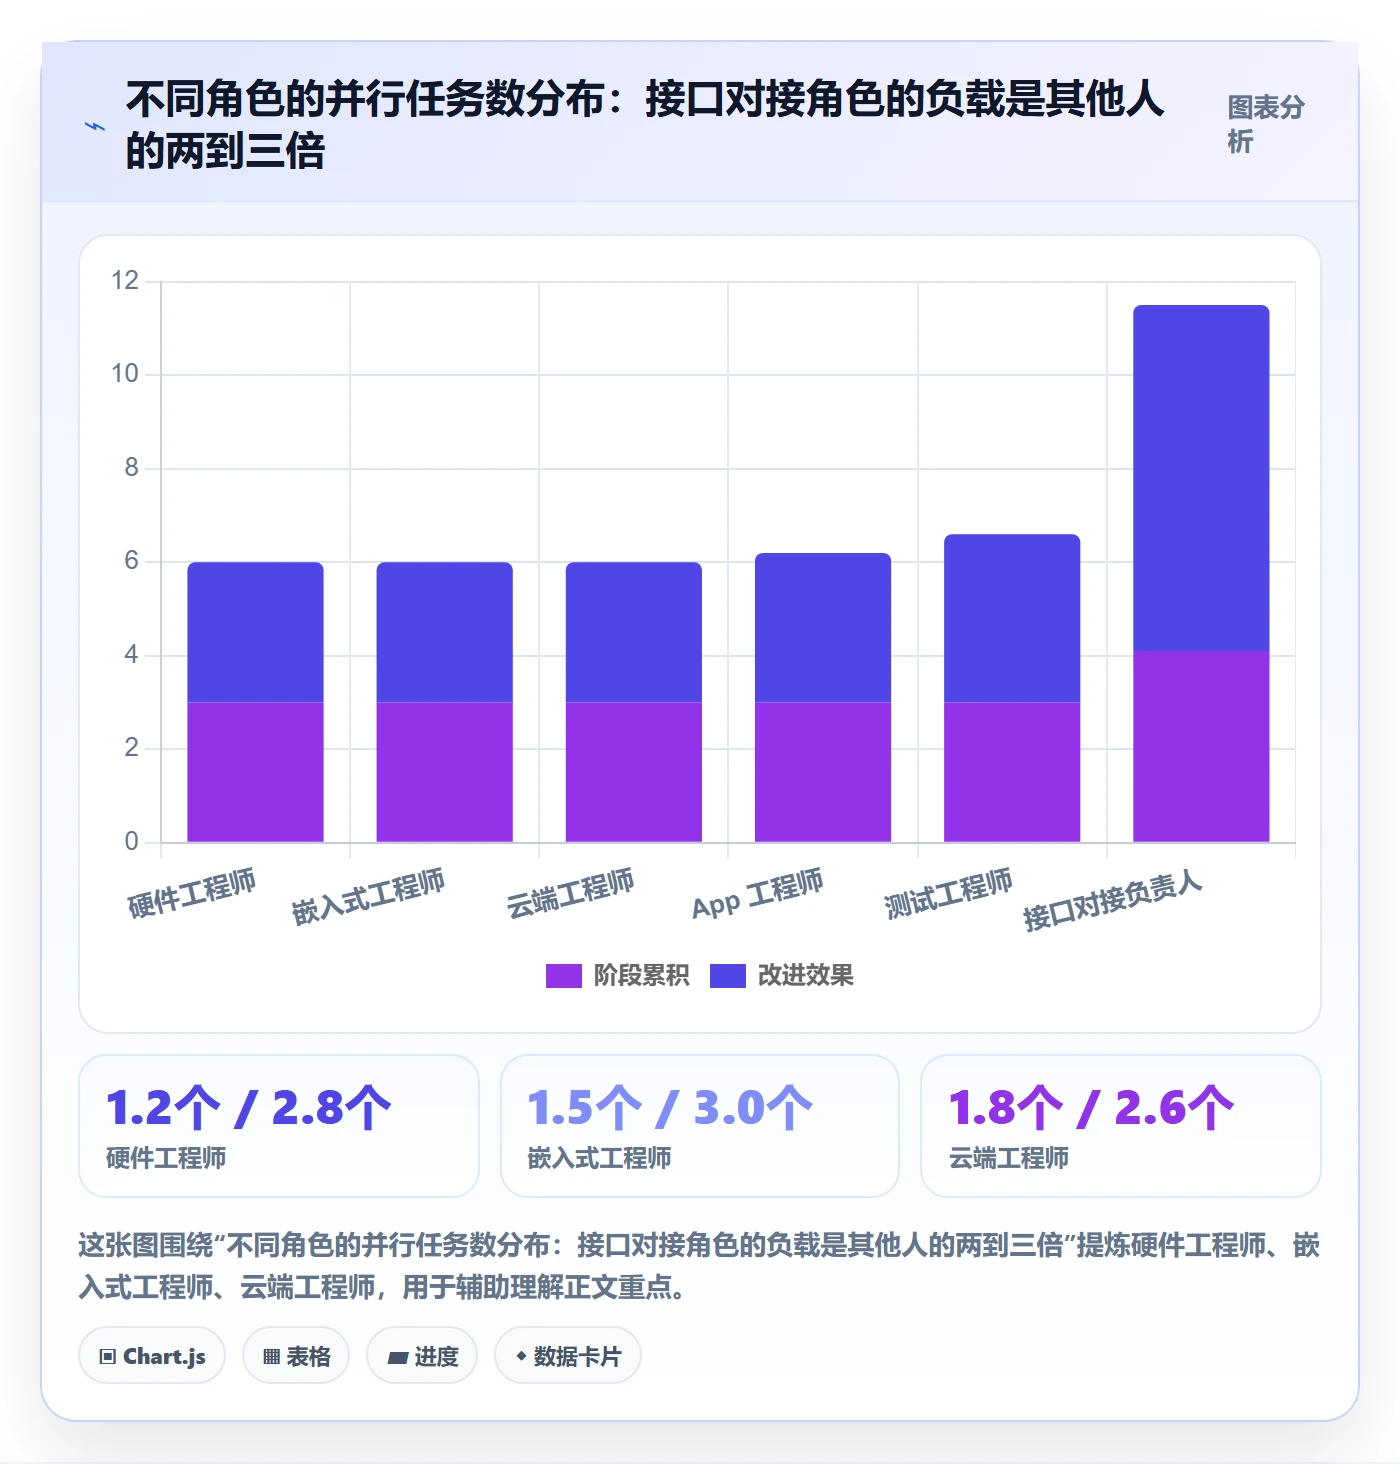Click the purple bar segment for 硬件工程师
The height and width of the screenshot is (1464, 1400).
[x=255, y=772]
